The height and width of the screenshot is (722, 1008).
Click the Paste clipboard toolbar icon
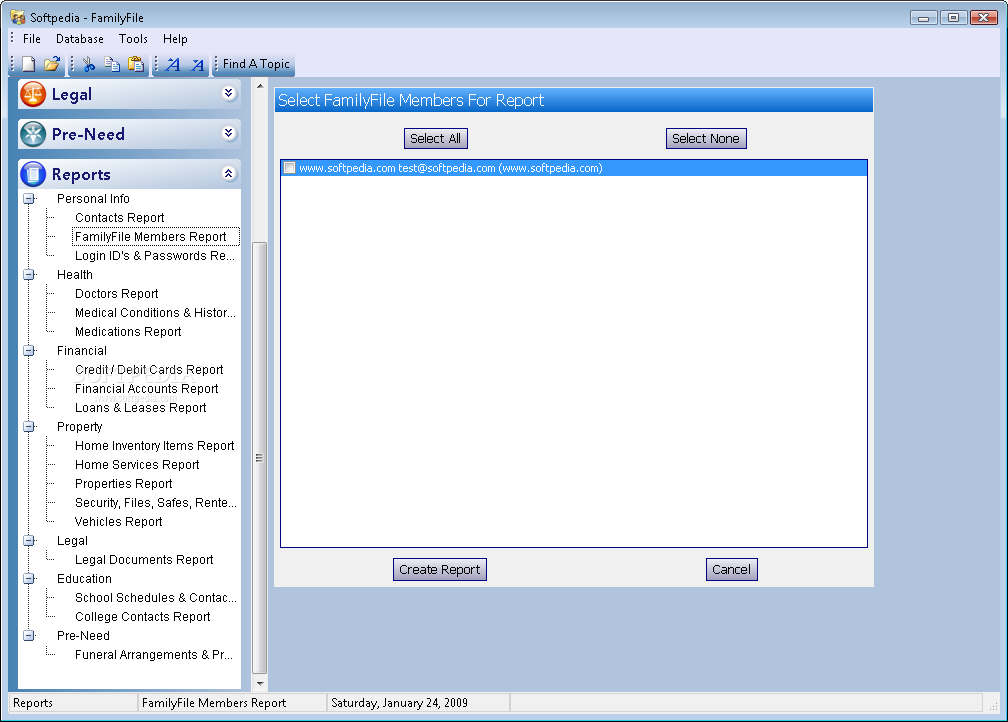(x=136, y=64)
